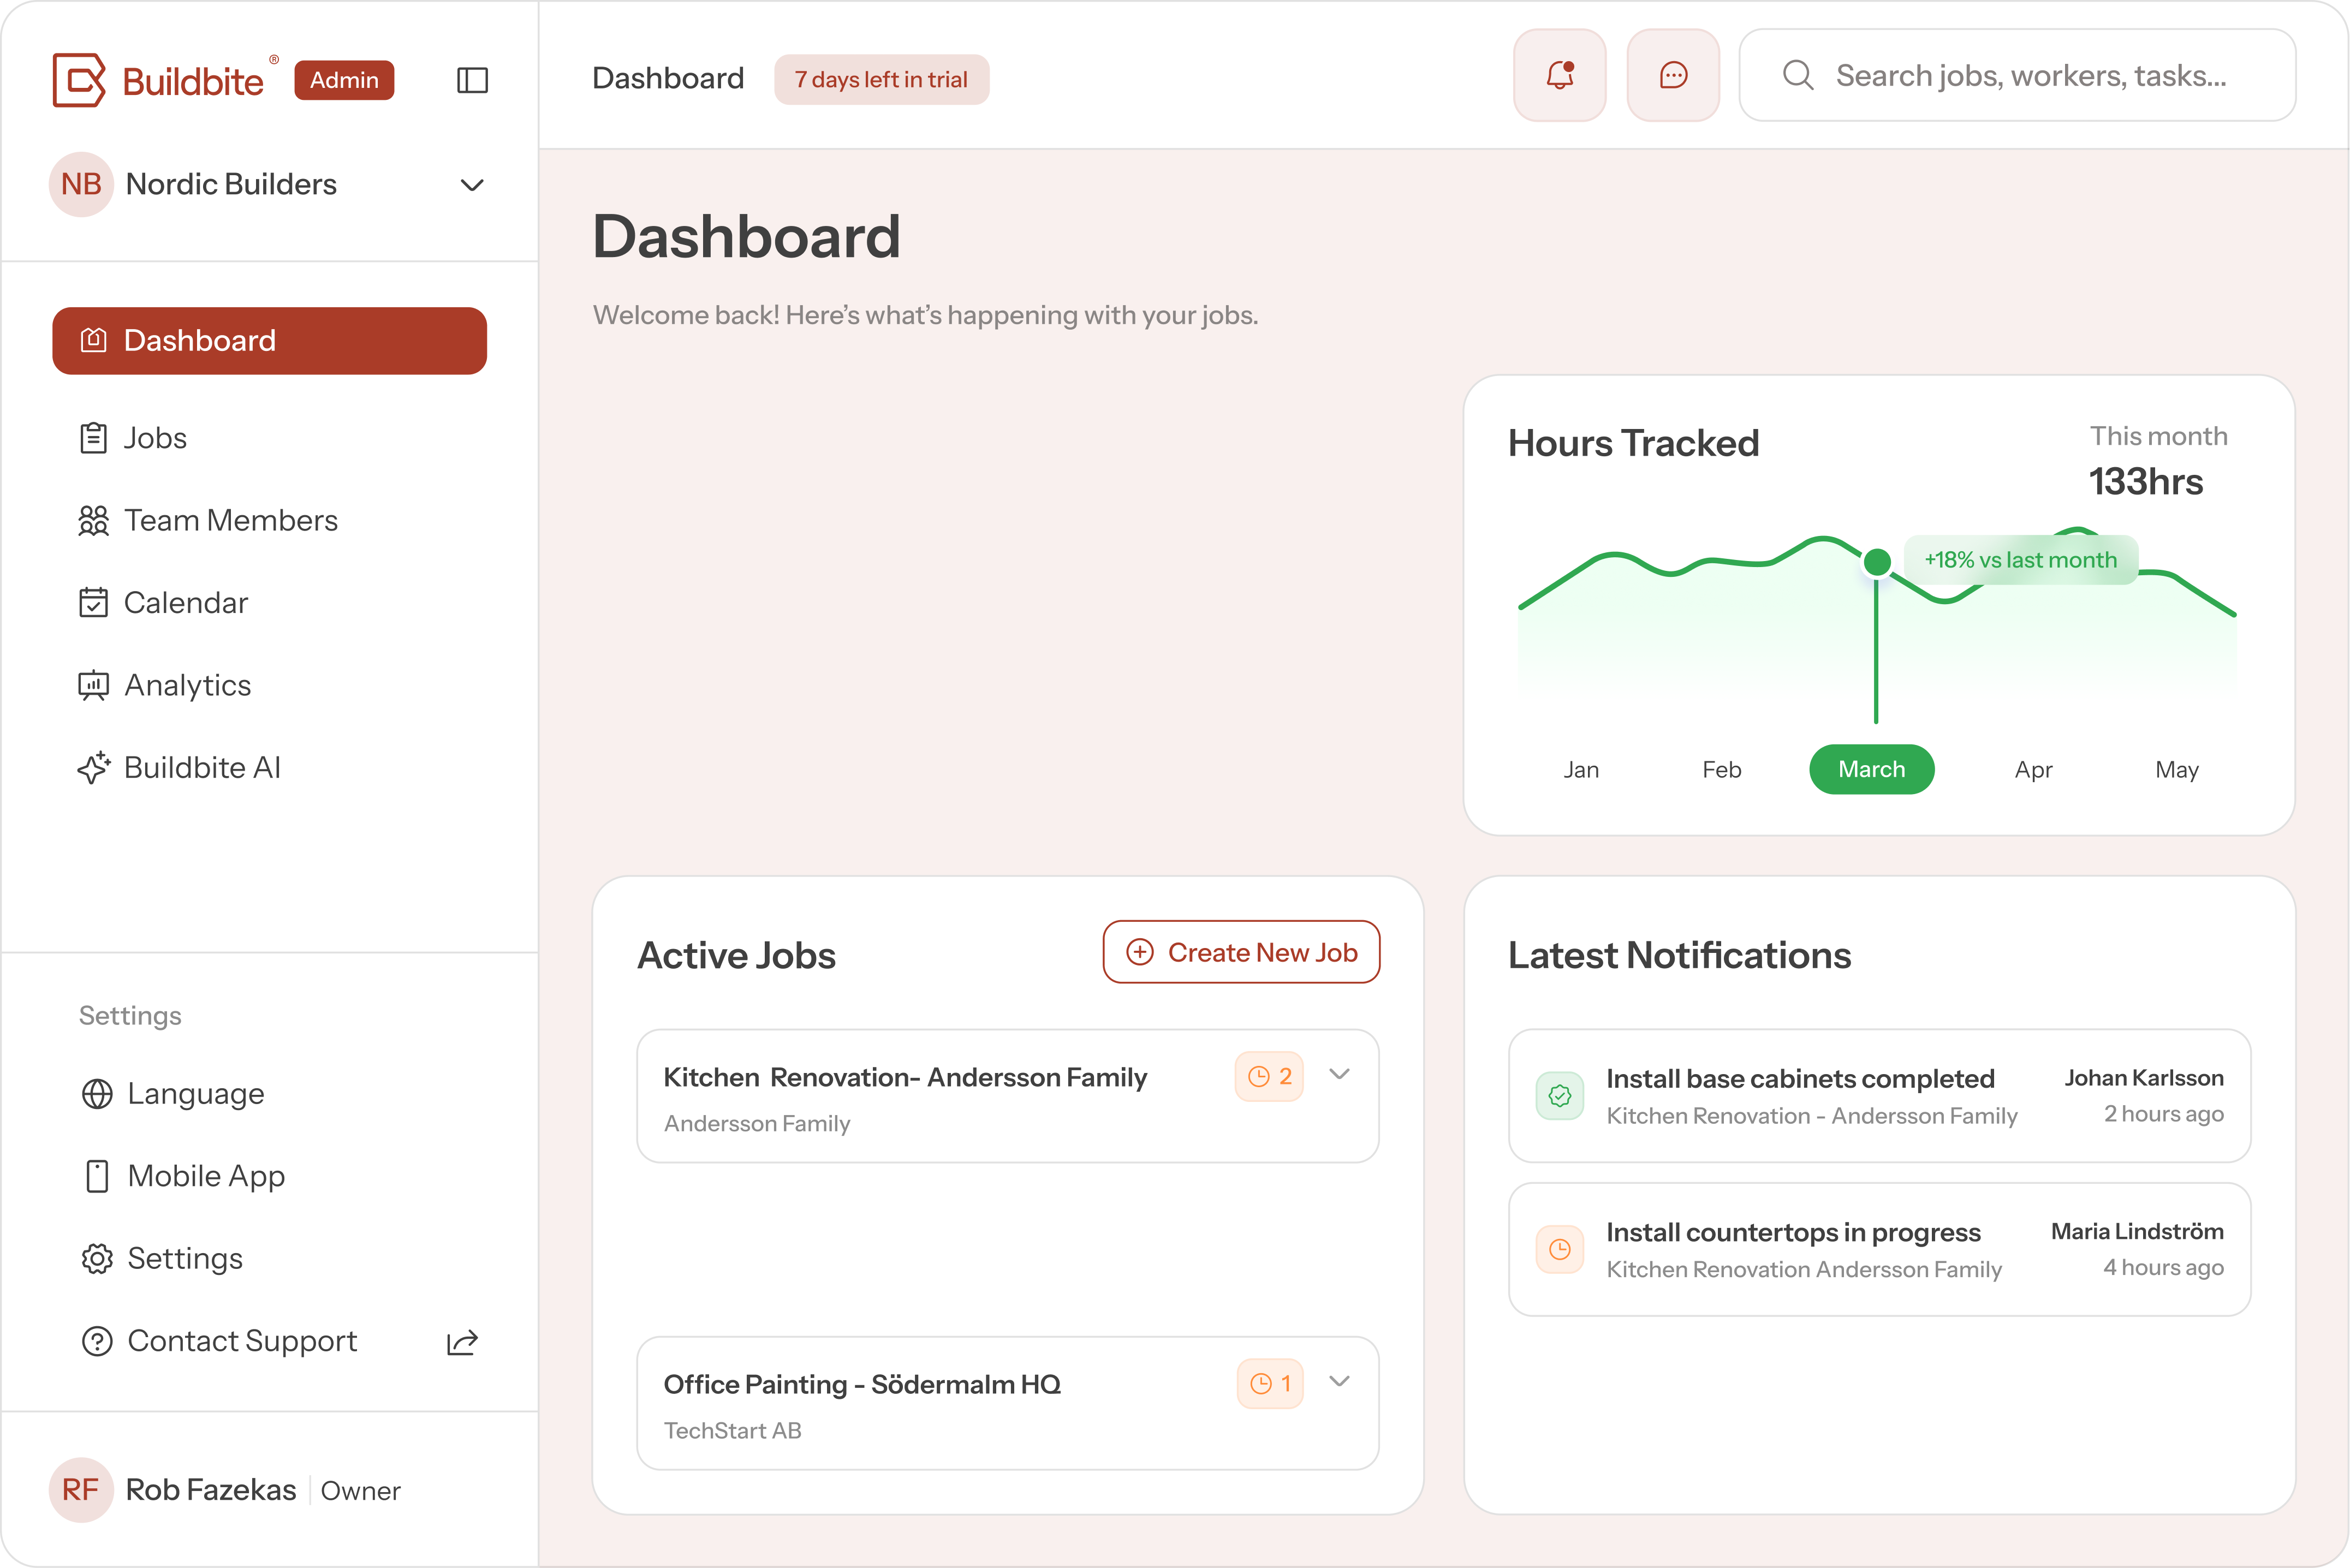Select March on the Hours Tracked chart
2350x1568 pixels.
[x=1871, y=769]
